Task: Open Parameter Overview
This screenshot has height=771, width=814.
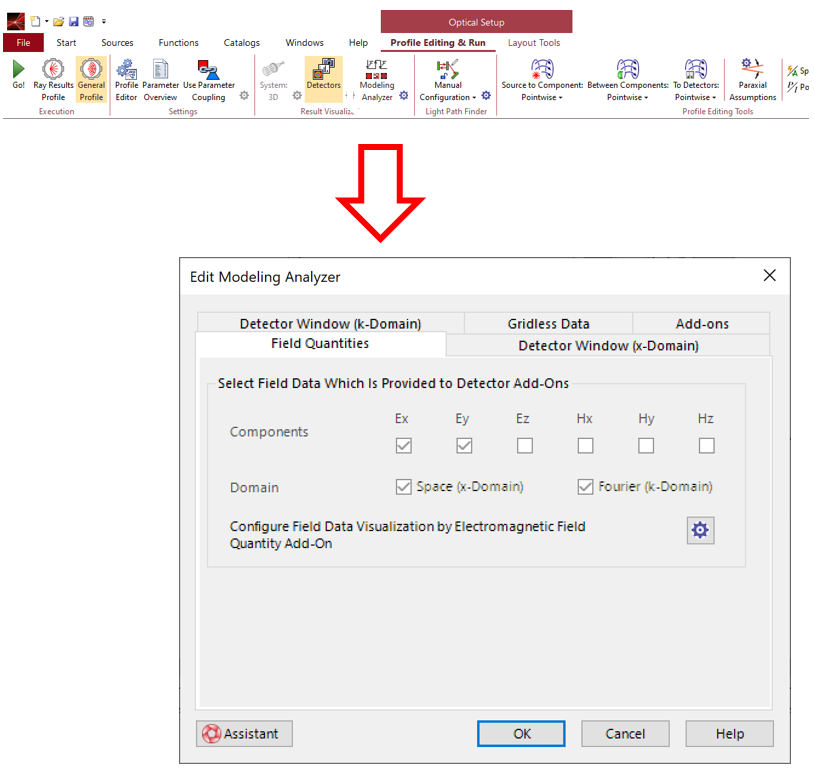Action: coord(160,72)
